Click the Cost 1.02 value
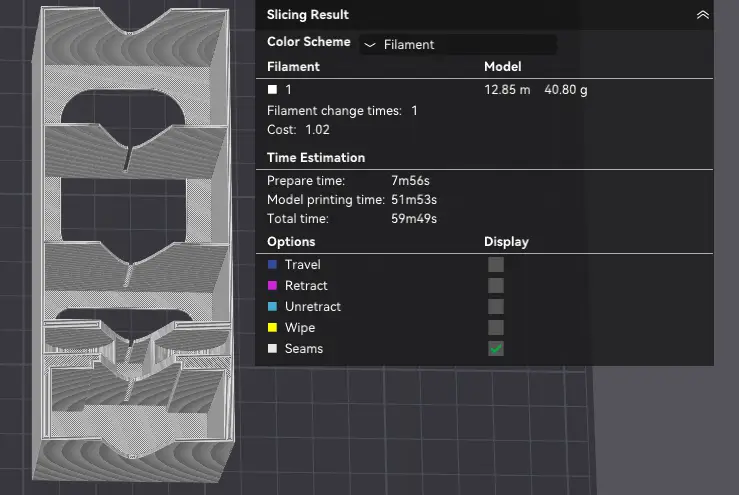 click(x=317, y=130)
